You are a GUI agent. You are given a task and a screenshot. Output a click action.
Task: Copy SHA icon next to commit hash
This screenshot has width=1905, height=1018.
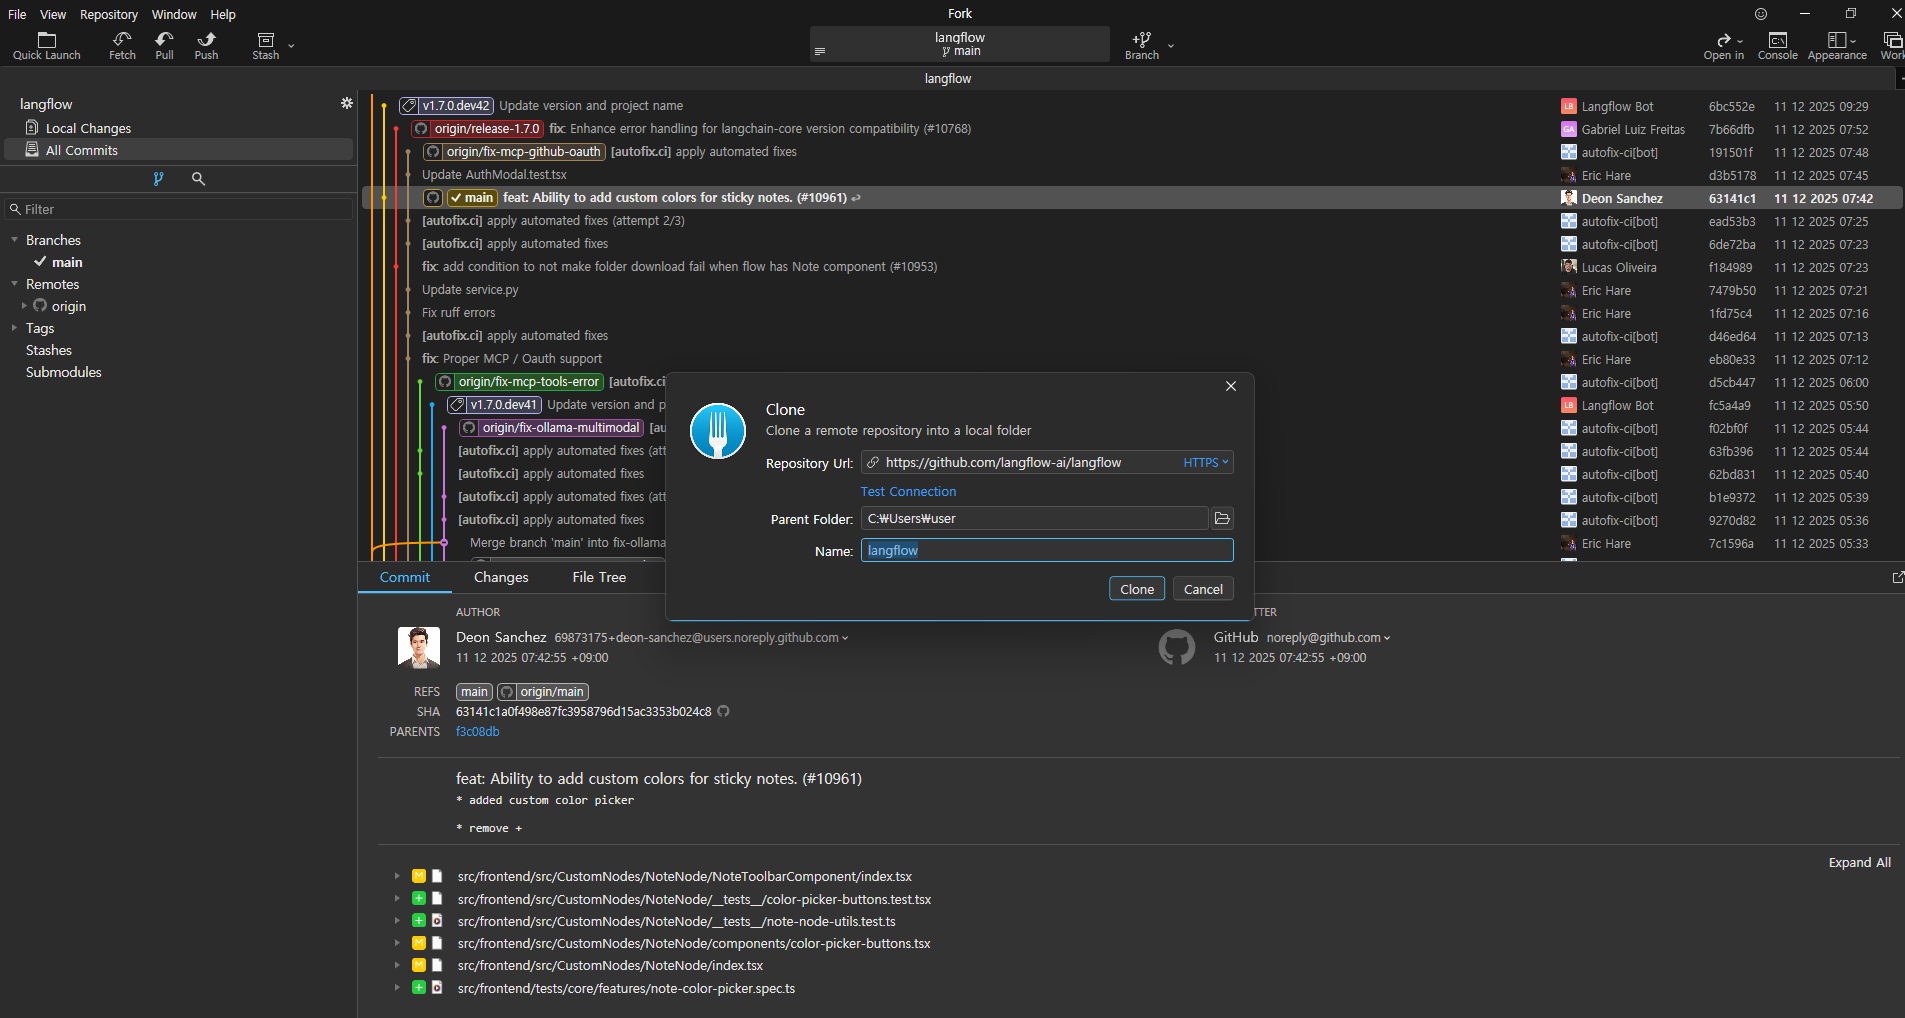click(723, 711)
